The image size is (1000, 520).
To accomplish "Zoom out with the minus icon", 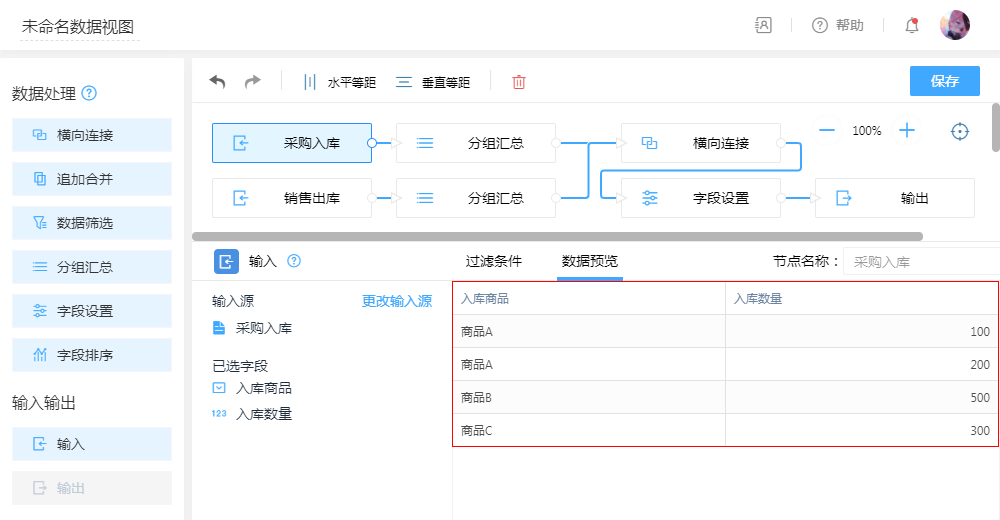I will point(827,130).
